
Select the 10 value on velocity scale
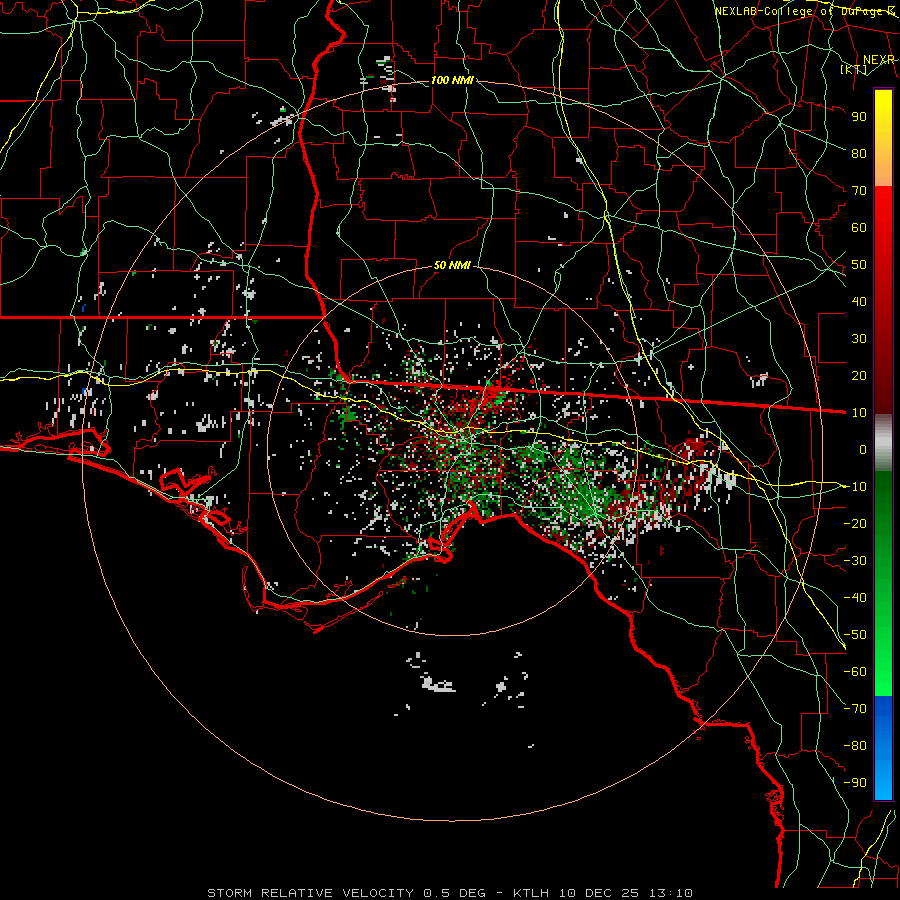(859, 413)
